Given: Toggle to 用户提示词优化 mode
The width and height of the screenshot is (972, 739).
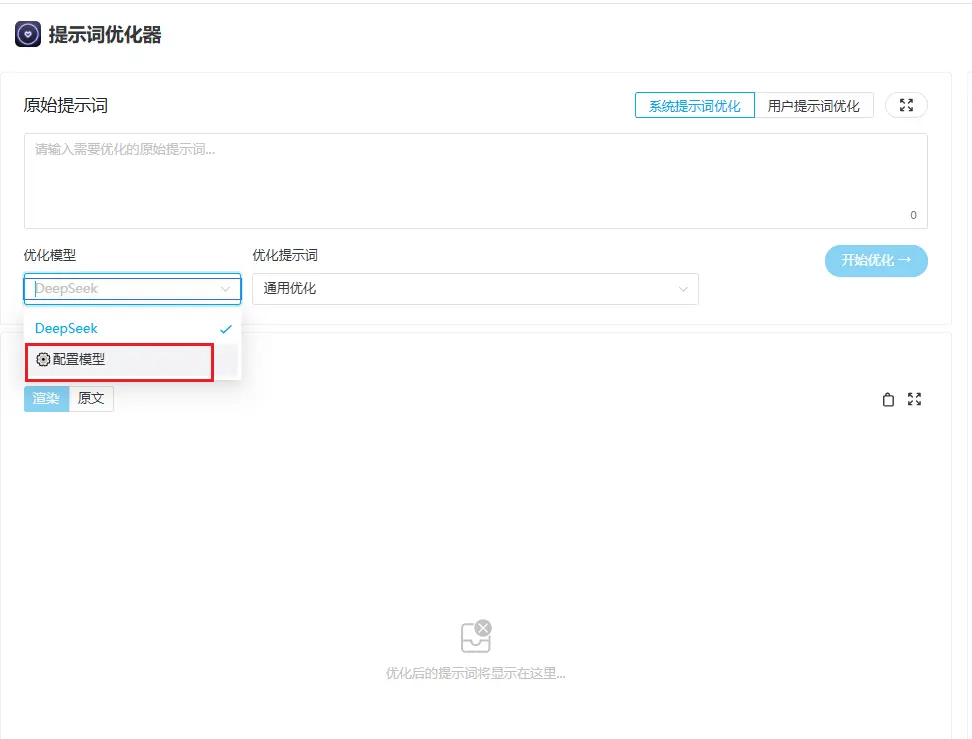Looking at the screenshot, I should click(816, 104).
